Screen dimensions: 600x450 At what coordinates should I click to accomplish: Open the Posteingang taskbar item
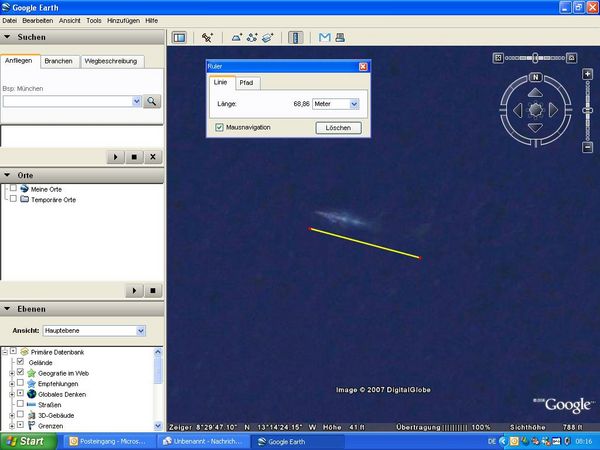[108, 442]
